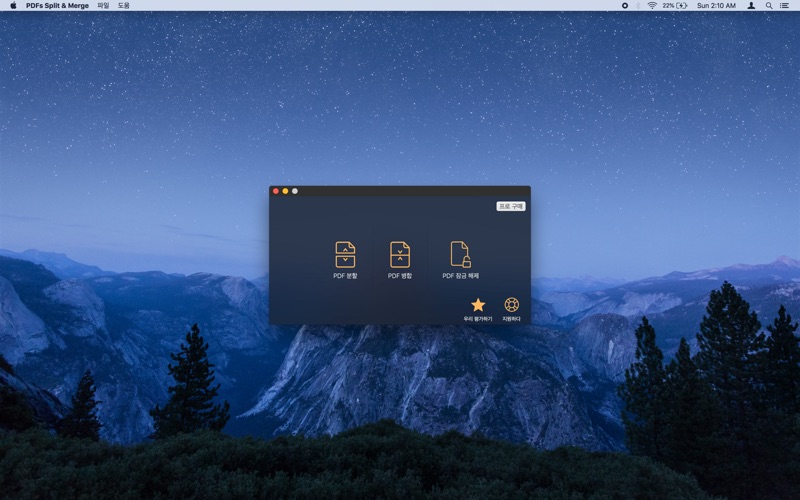Open the Apple menu
Screen dimensions: 800x500
click(13, 6)
